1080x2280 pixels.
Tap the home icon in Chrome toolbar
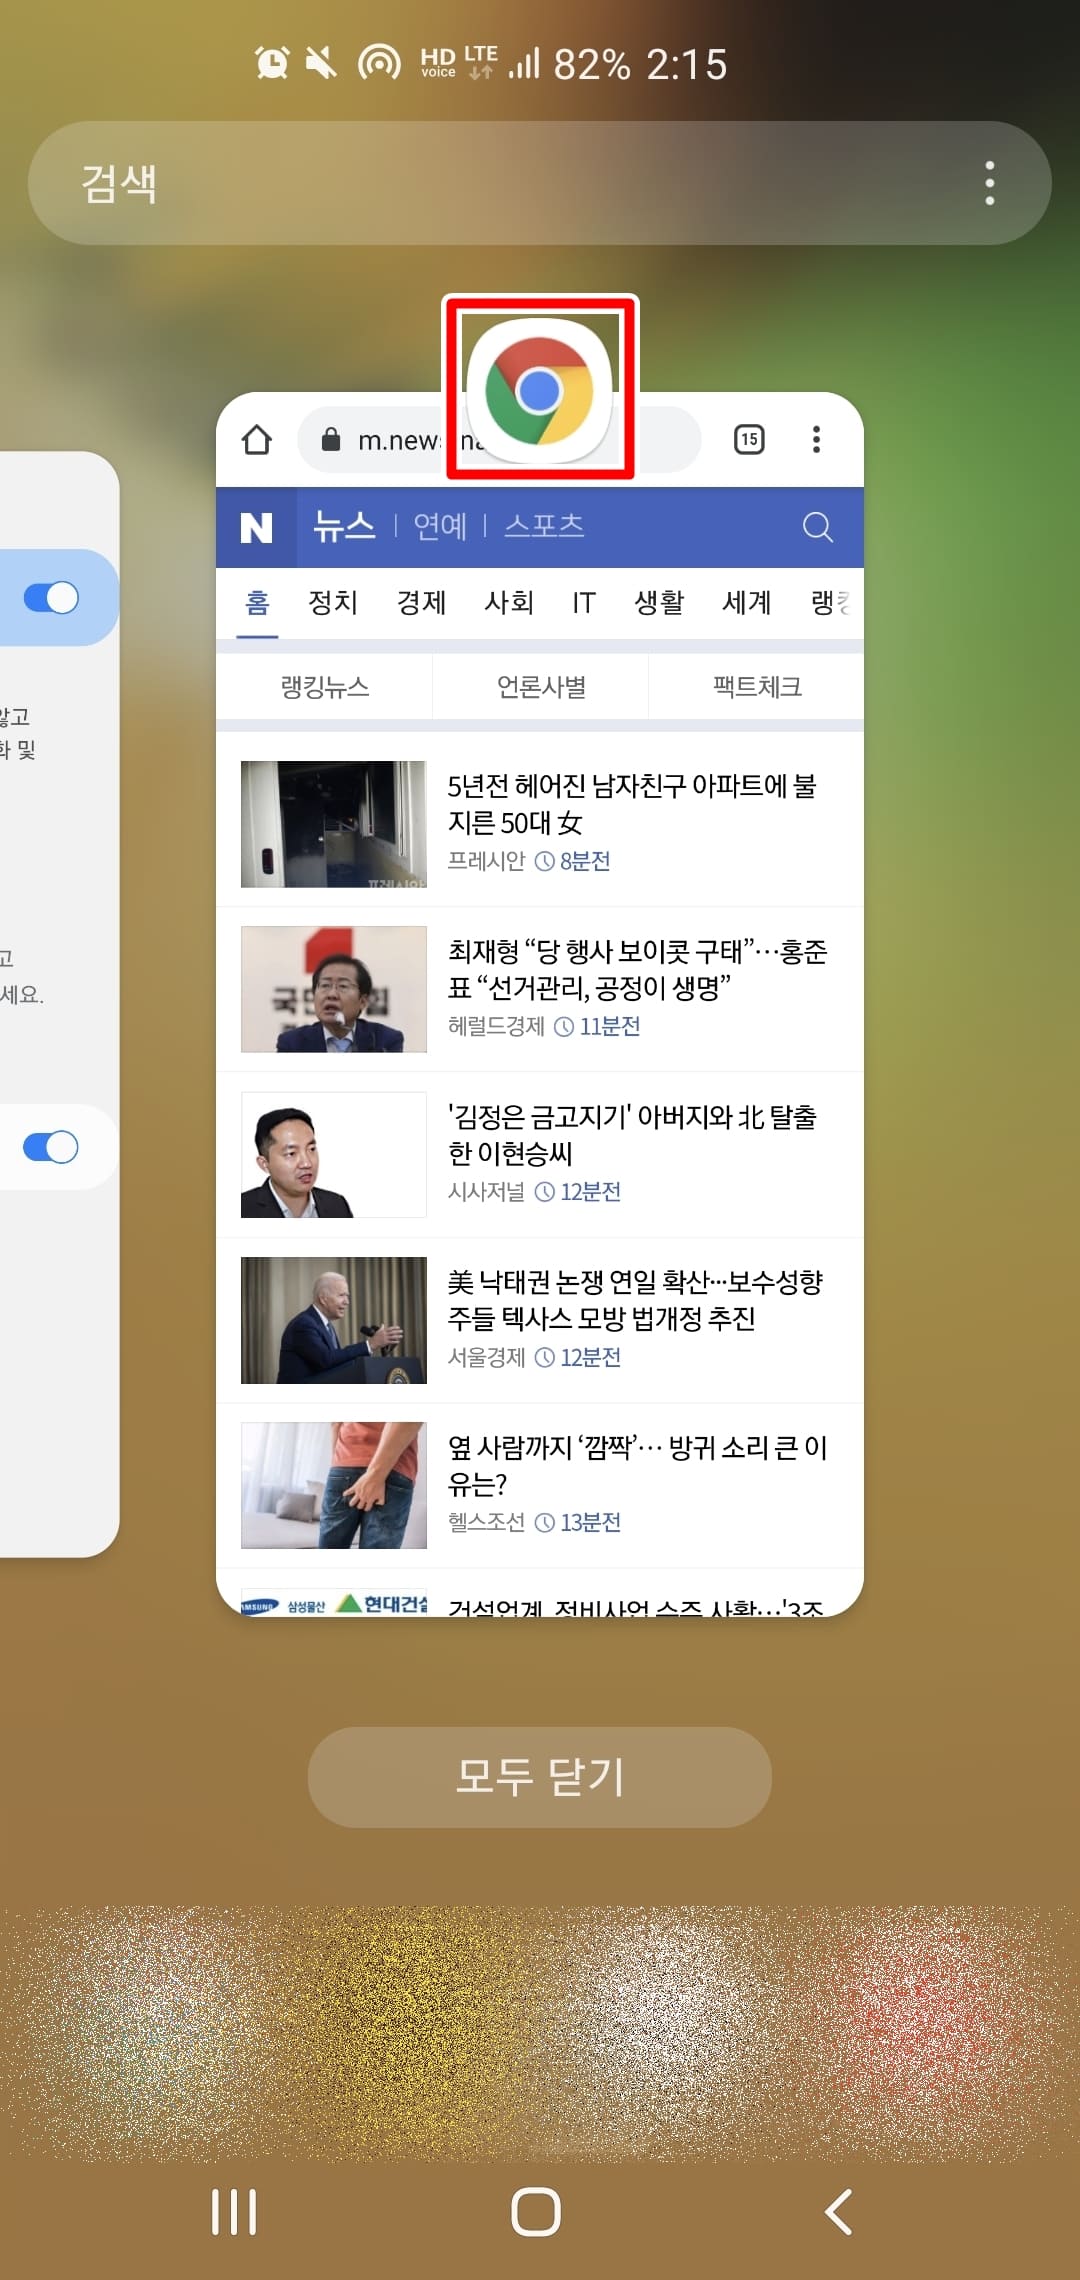[x=257, y=439]
